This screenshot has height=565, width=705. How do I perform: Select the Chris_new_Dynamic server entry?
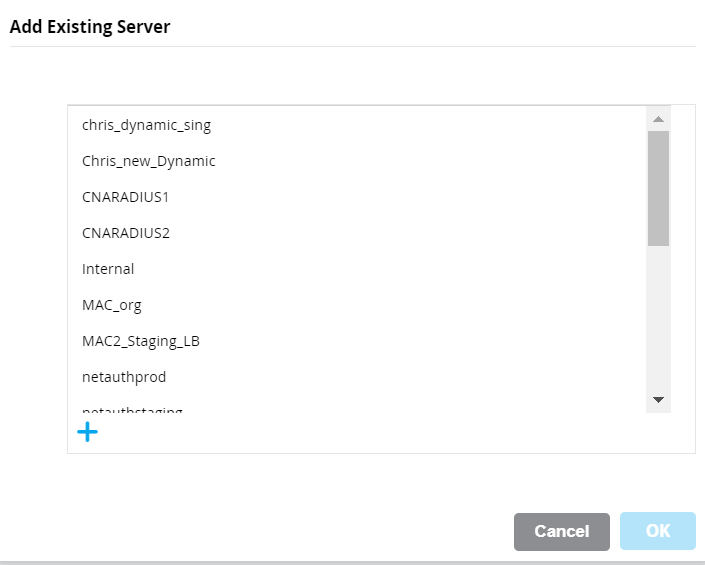click(x=148, y=161)
